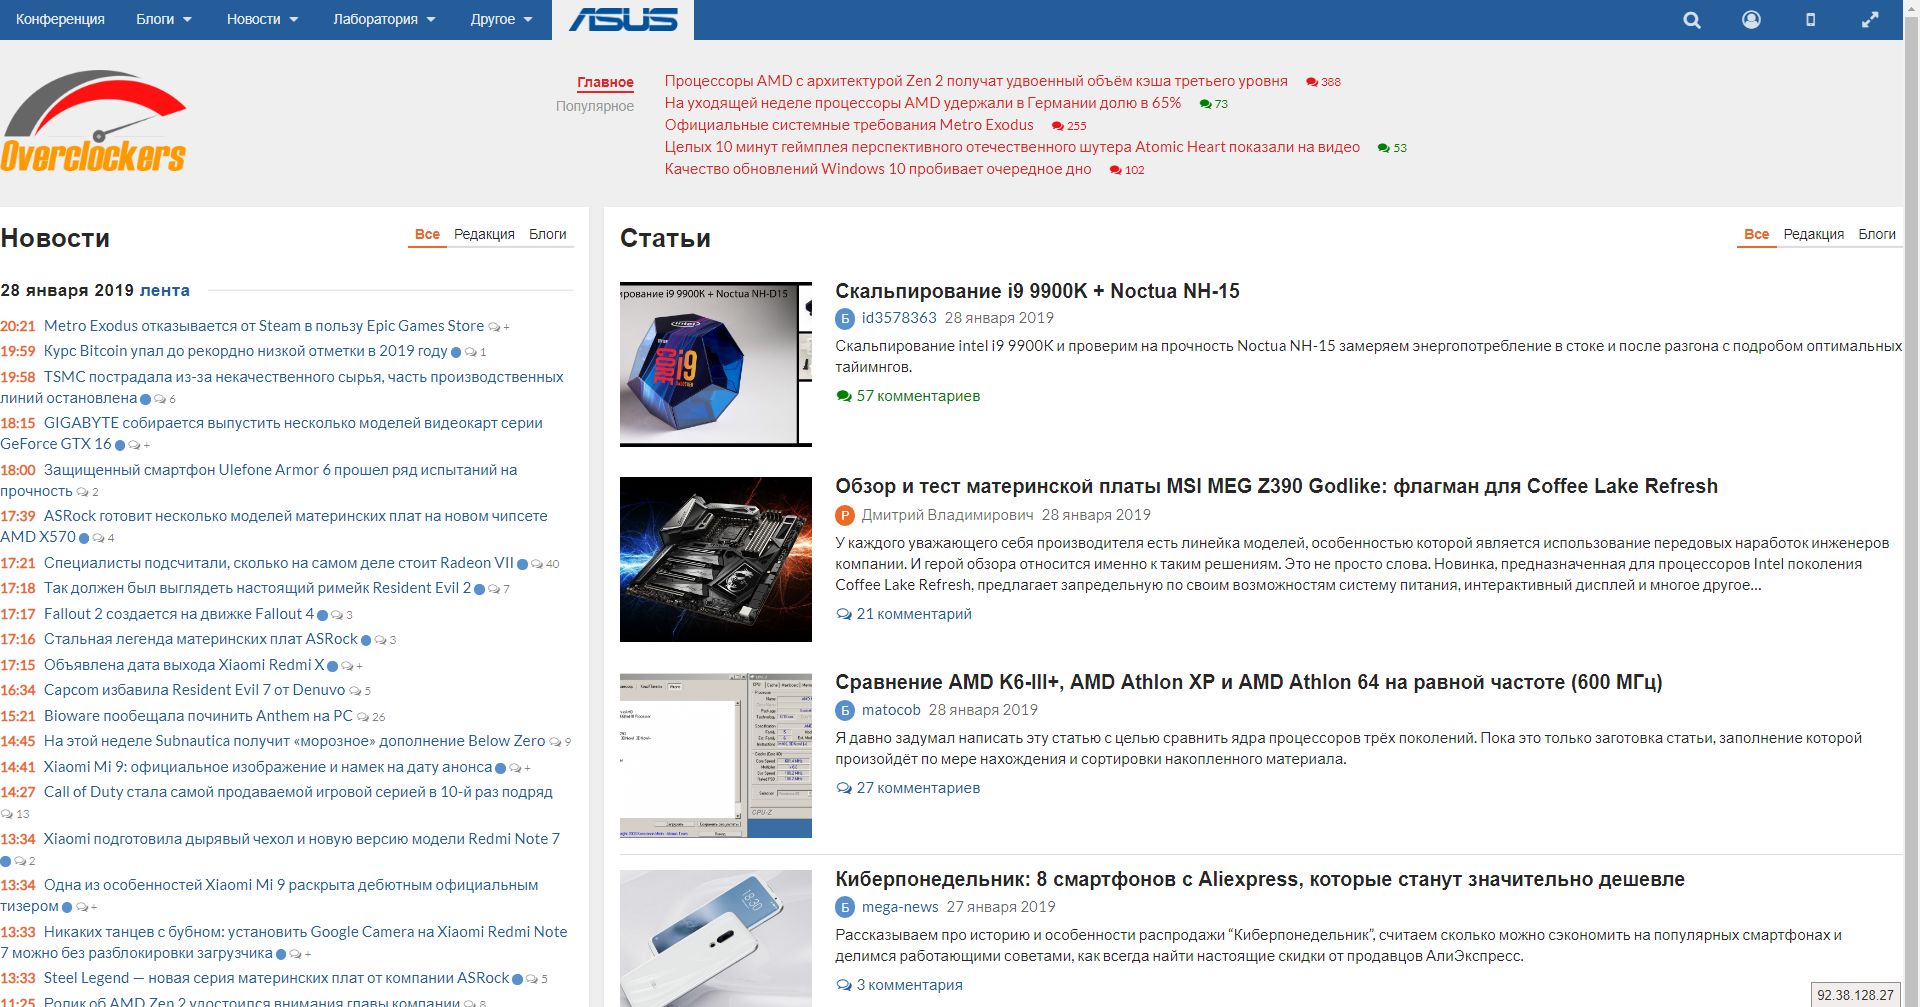Open the Xiaomi Redmi X release date news
Screen dimensions: 1920x1007
click(x=184, y=665)
